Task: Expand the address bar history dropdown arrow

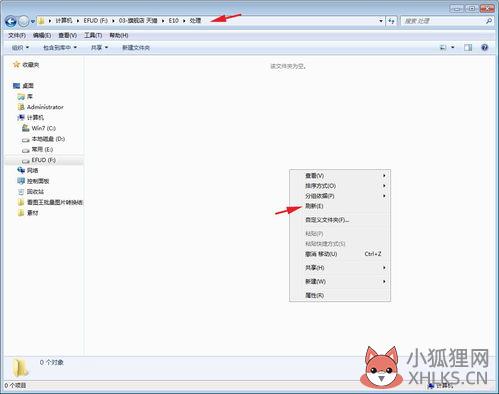Action: (x=381, y=21)
